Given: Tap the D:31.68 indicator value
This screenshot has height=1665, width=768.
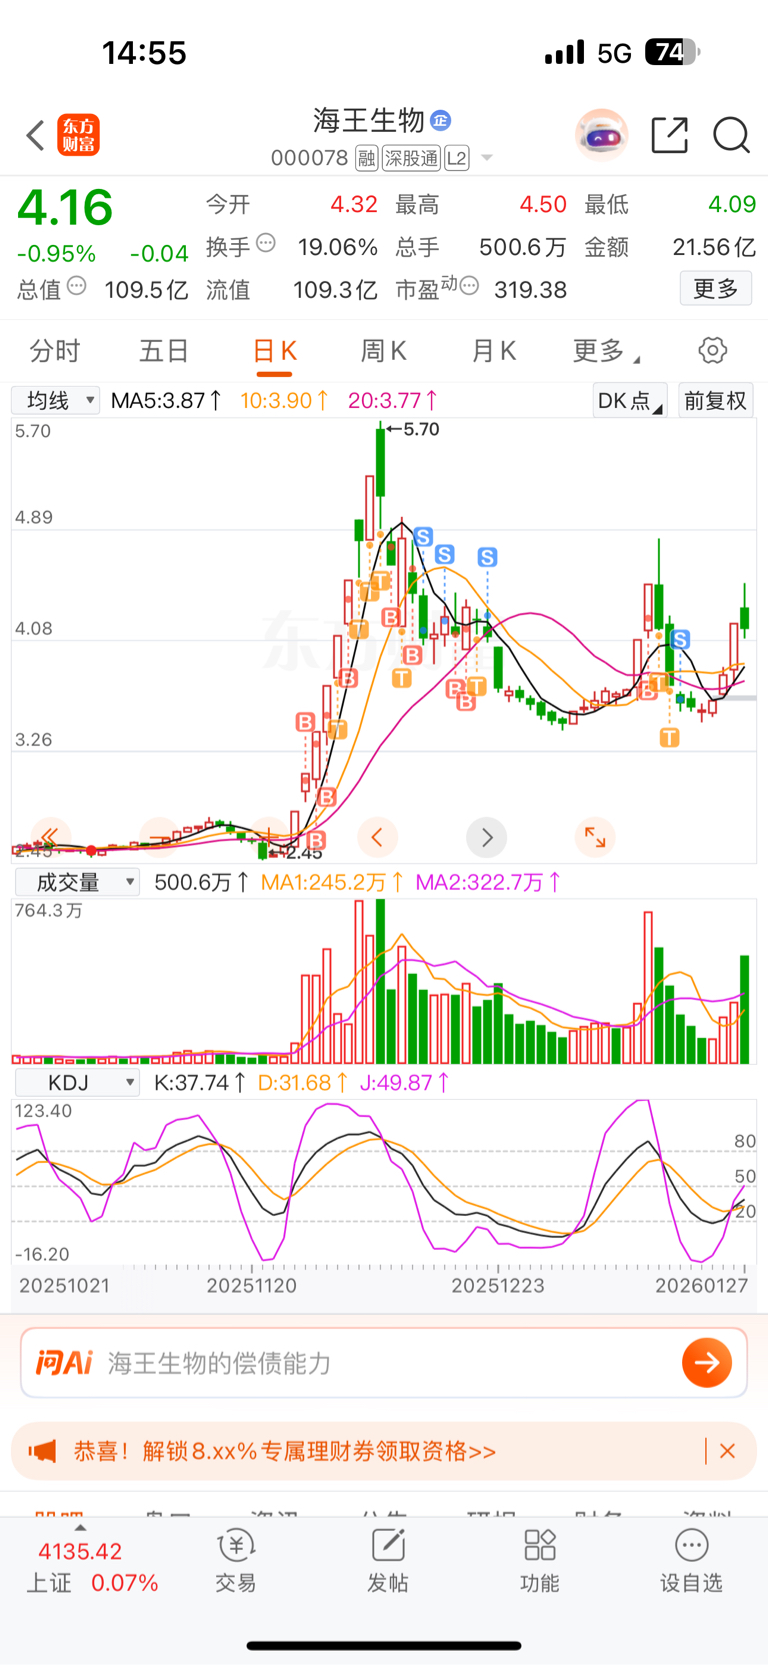Looking at the screenshot, I should click(303, 1083).
